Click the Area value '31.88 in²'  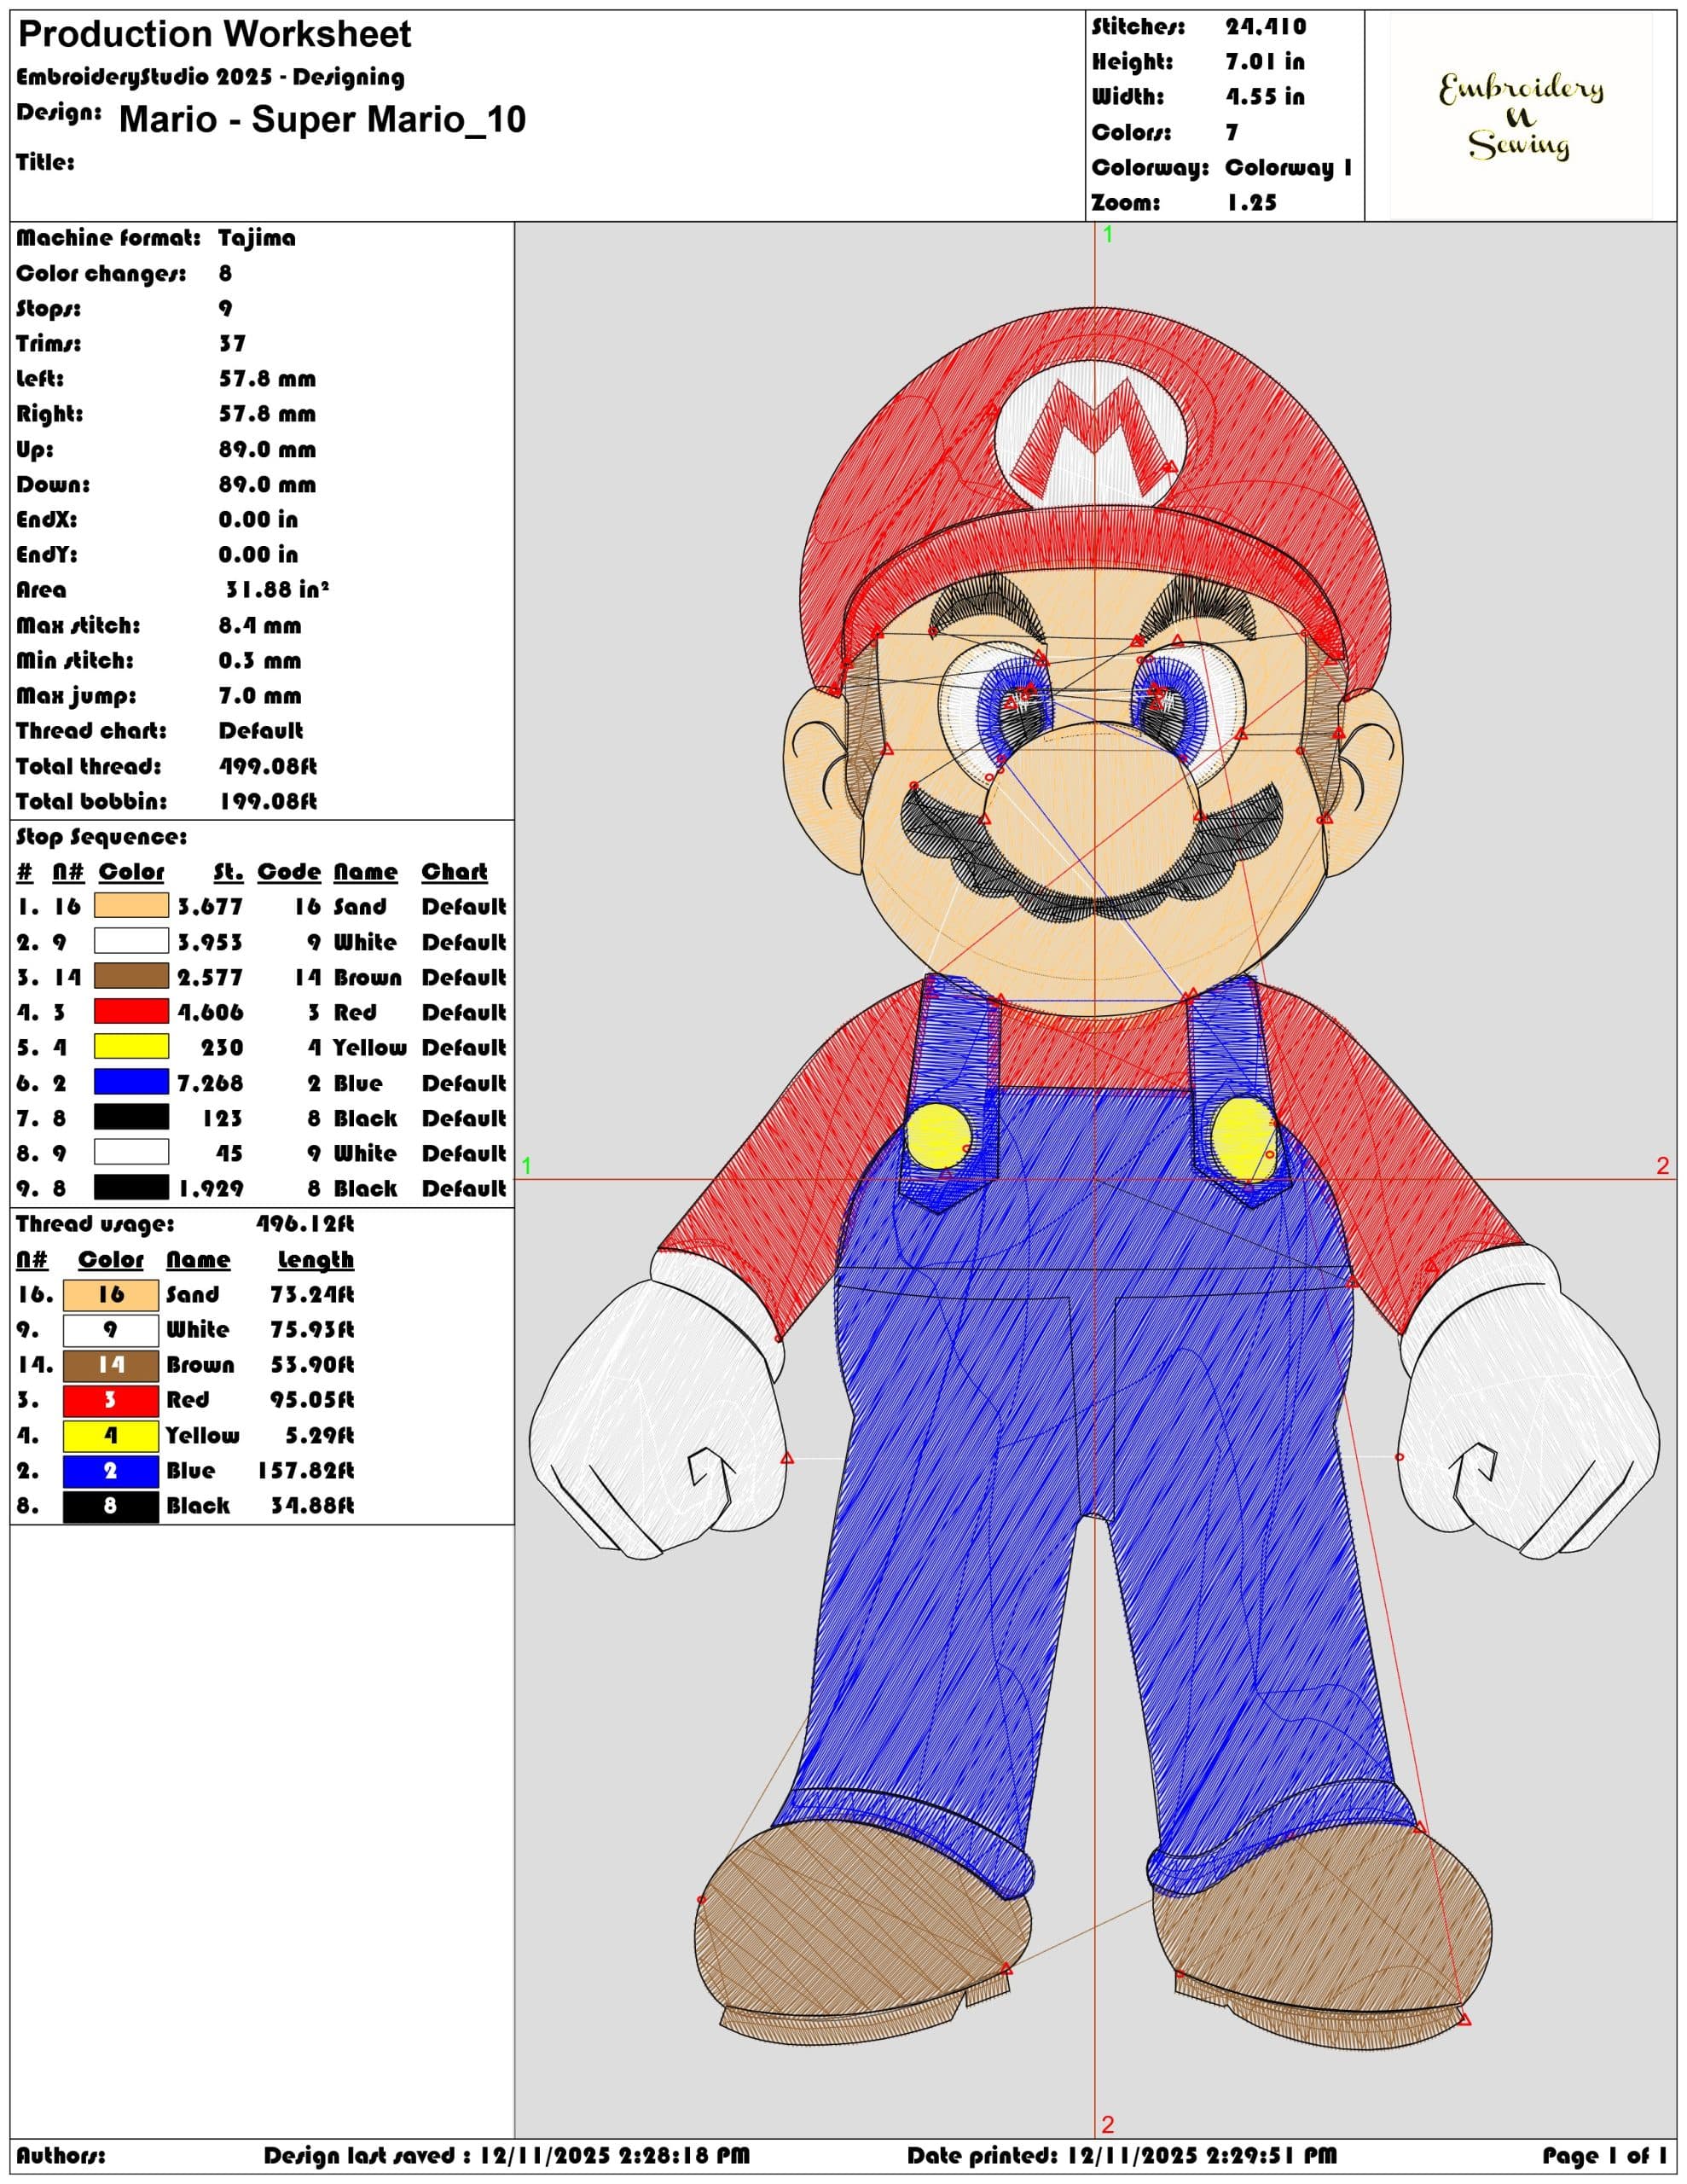(277, 590)
